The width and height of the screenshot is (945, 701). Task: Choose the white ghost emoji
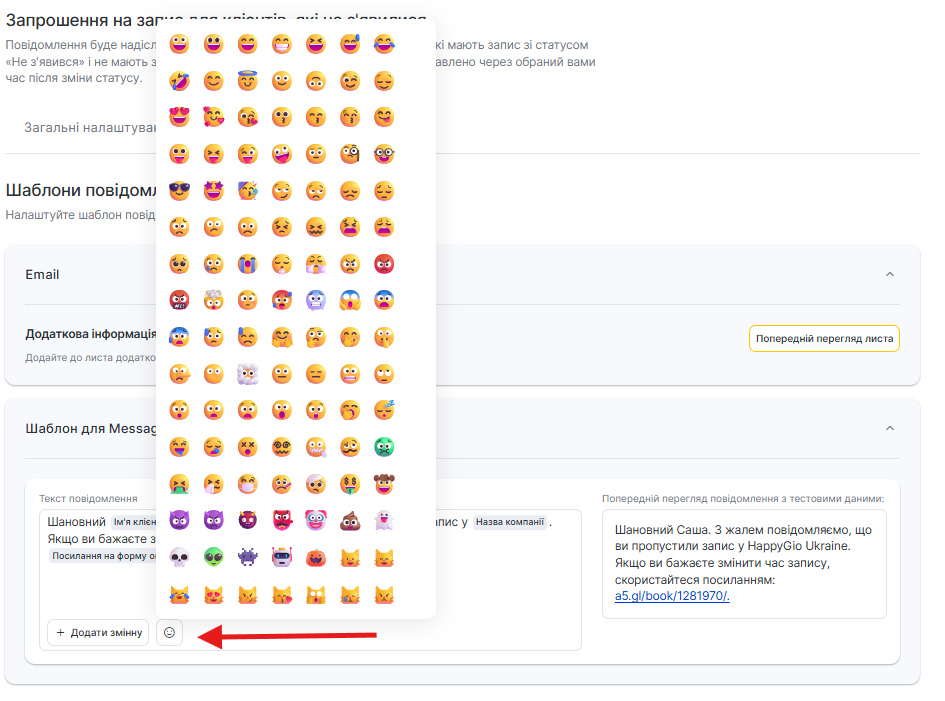(x=384, y=520)
